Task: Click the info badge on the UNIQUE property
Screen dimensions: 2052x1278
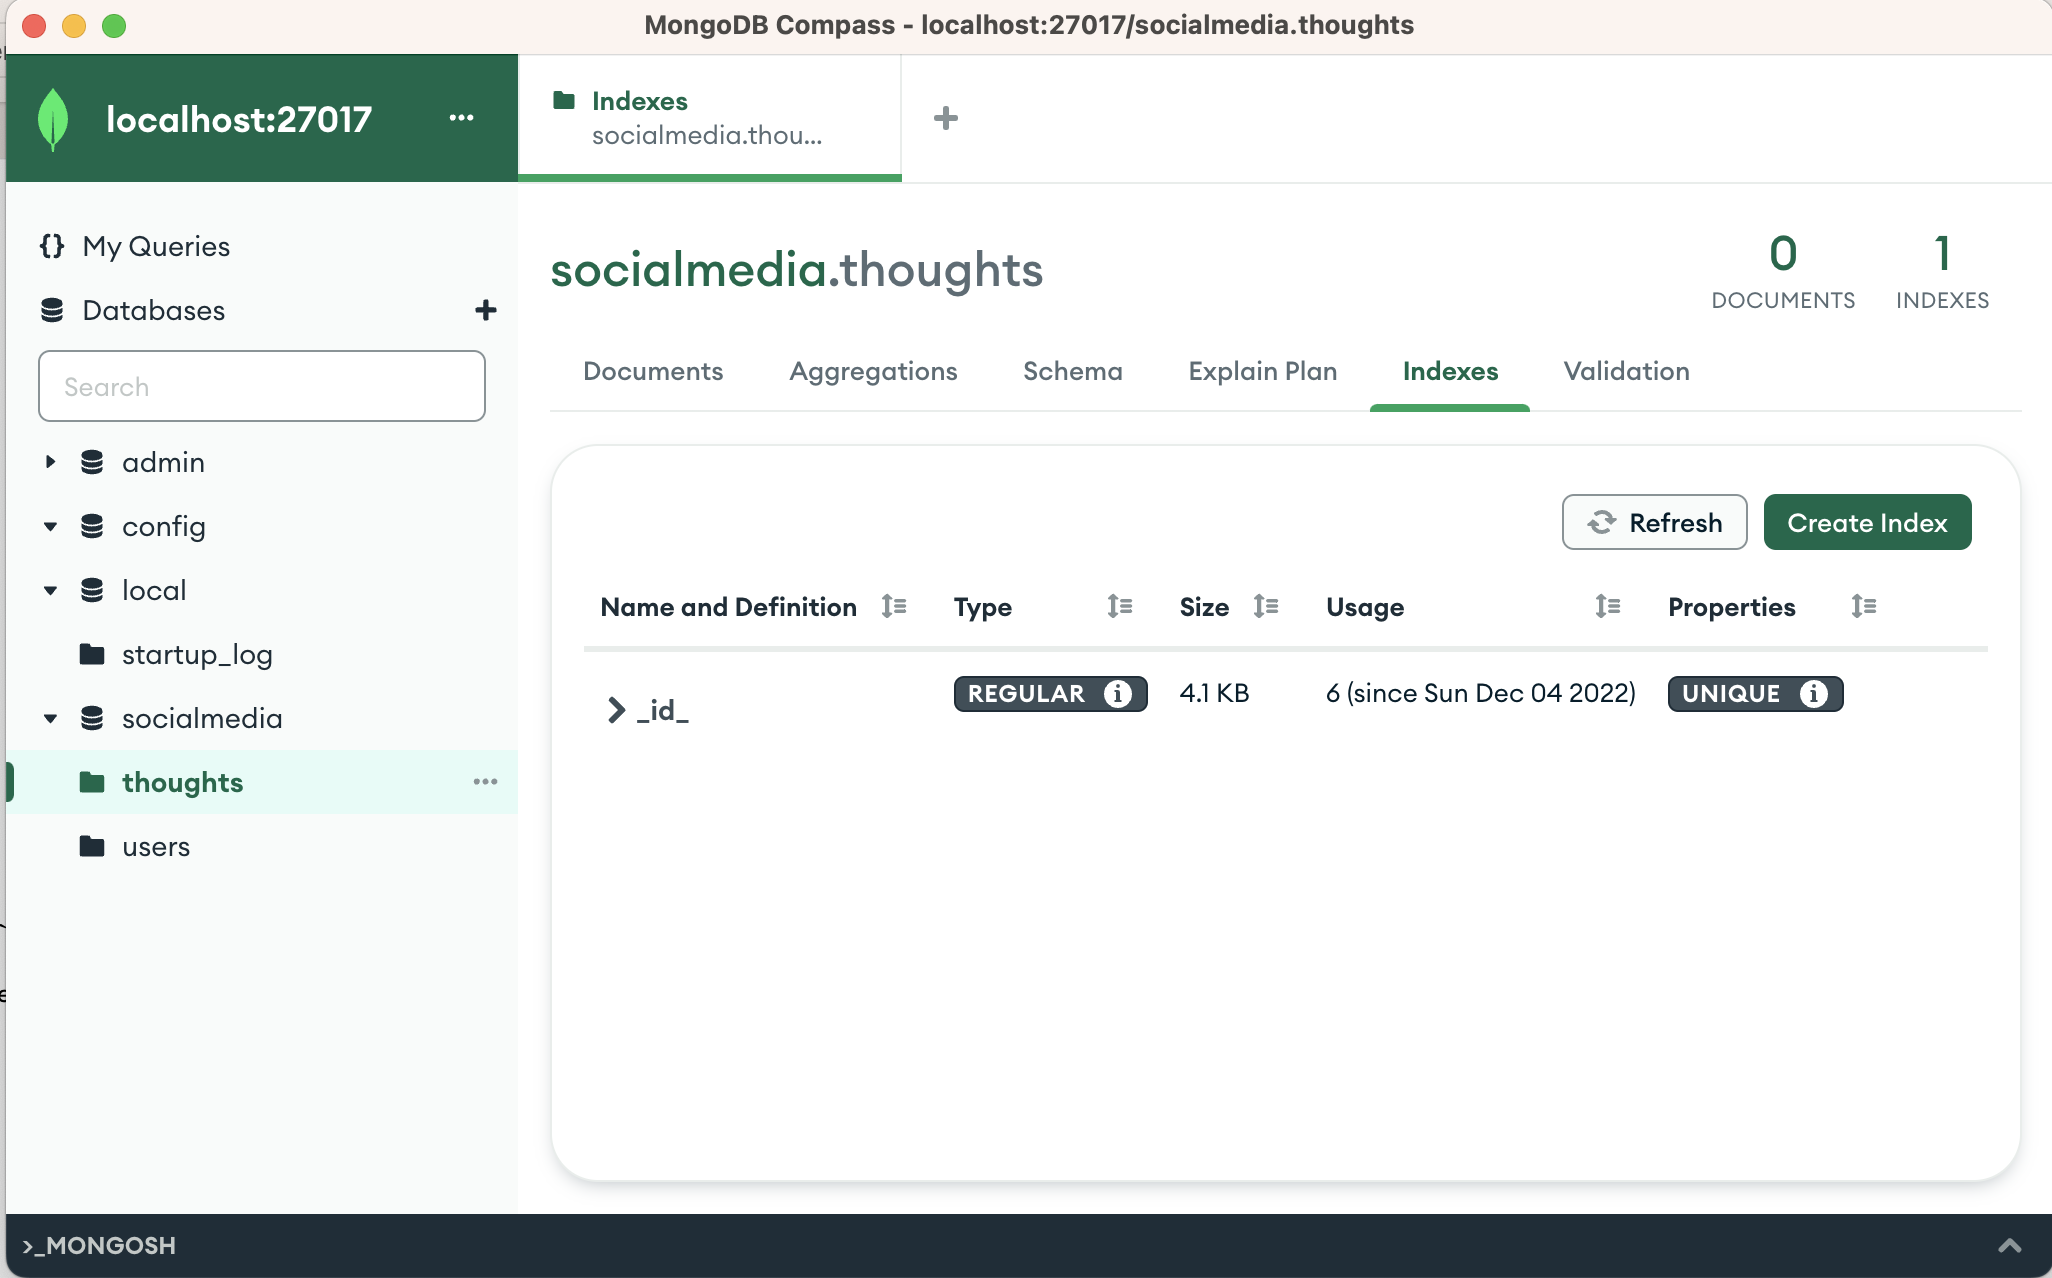Action: pyautogui.click(x=1815, y=694)
